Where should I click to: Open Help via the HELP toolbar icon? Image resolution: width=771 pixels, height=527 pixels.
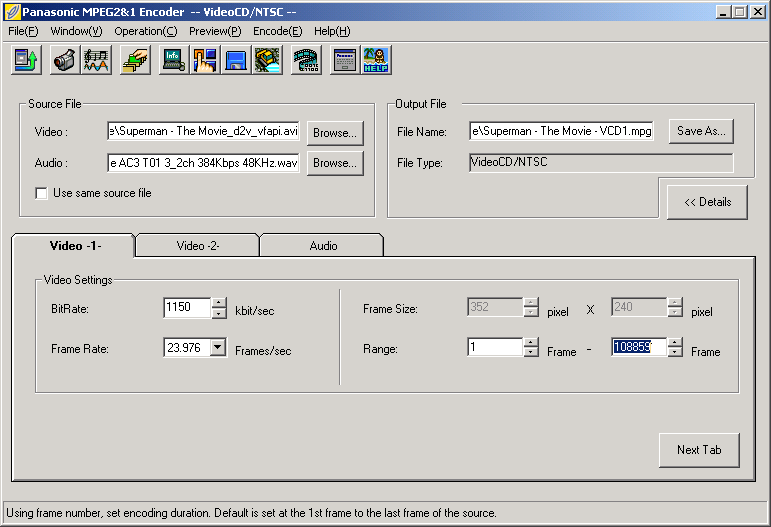click(376, 60)
